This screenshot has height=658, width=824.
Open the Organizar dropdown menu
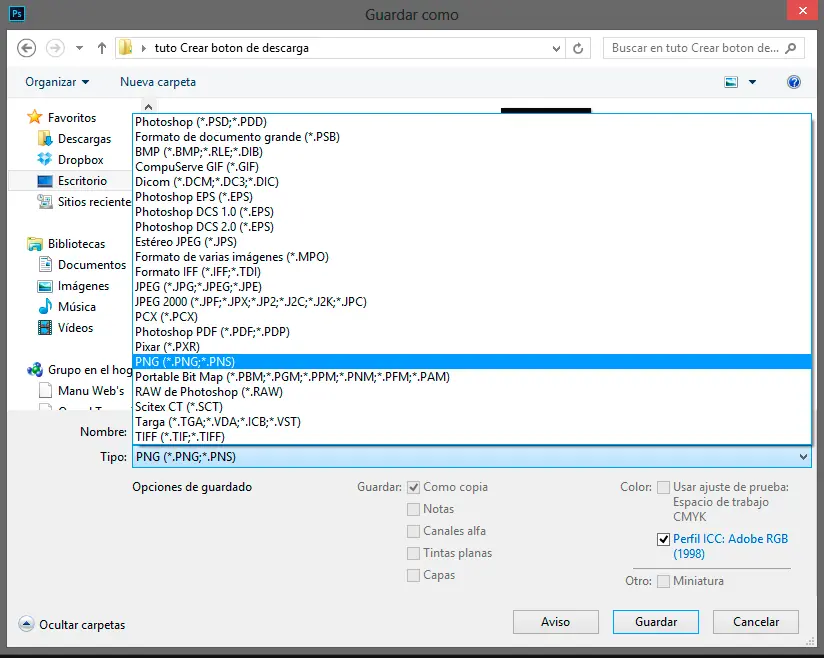click(57, 82)
